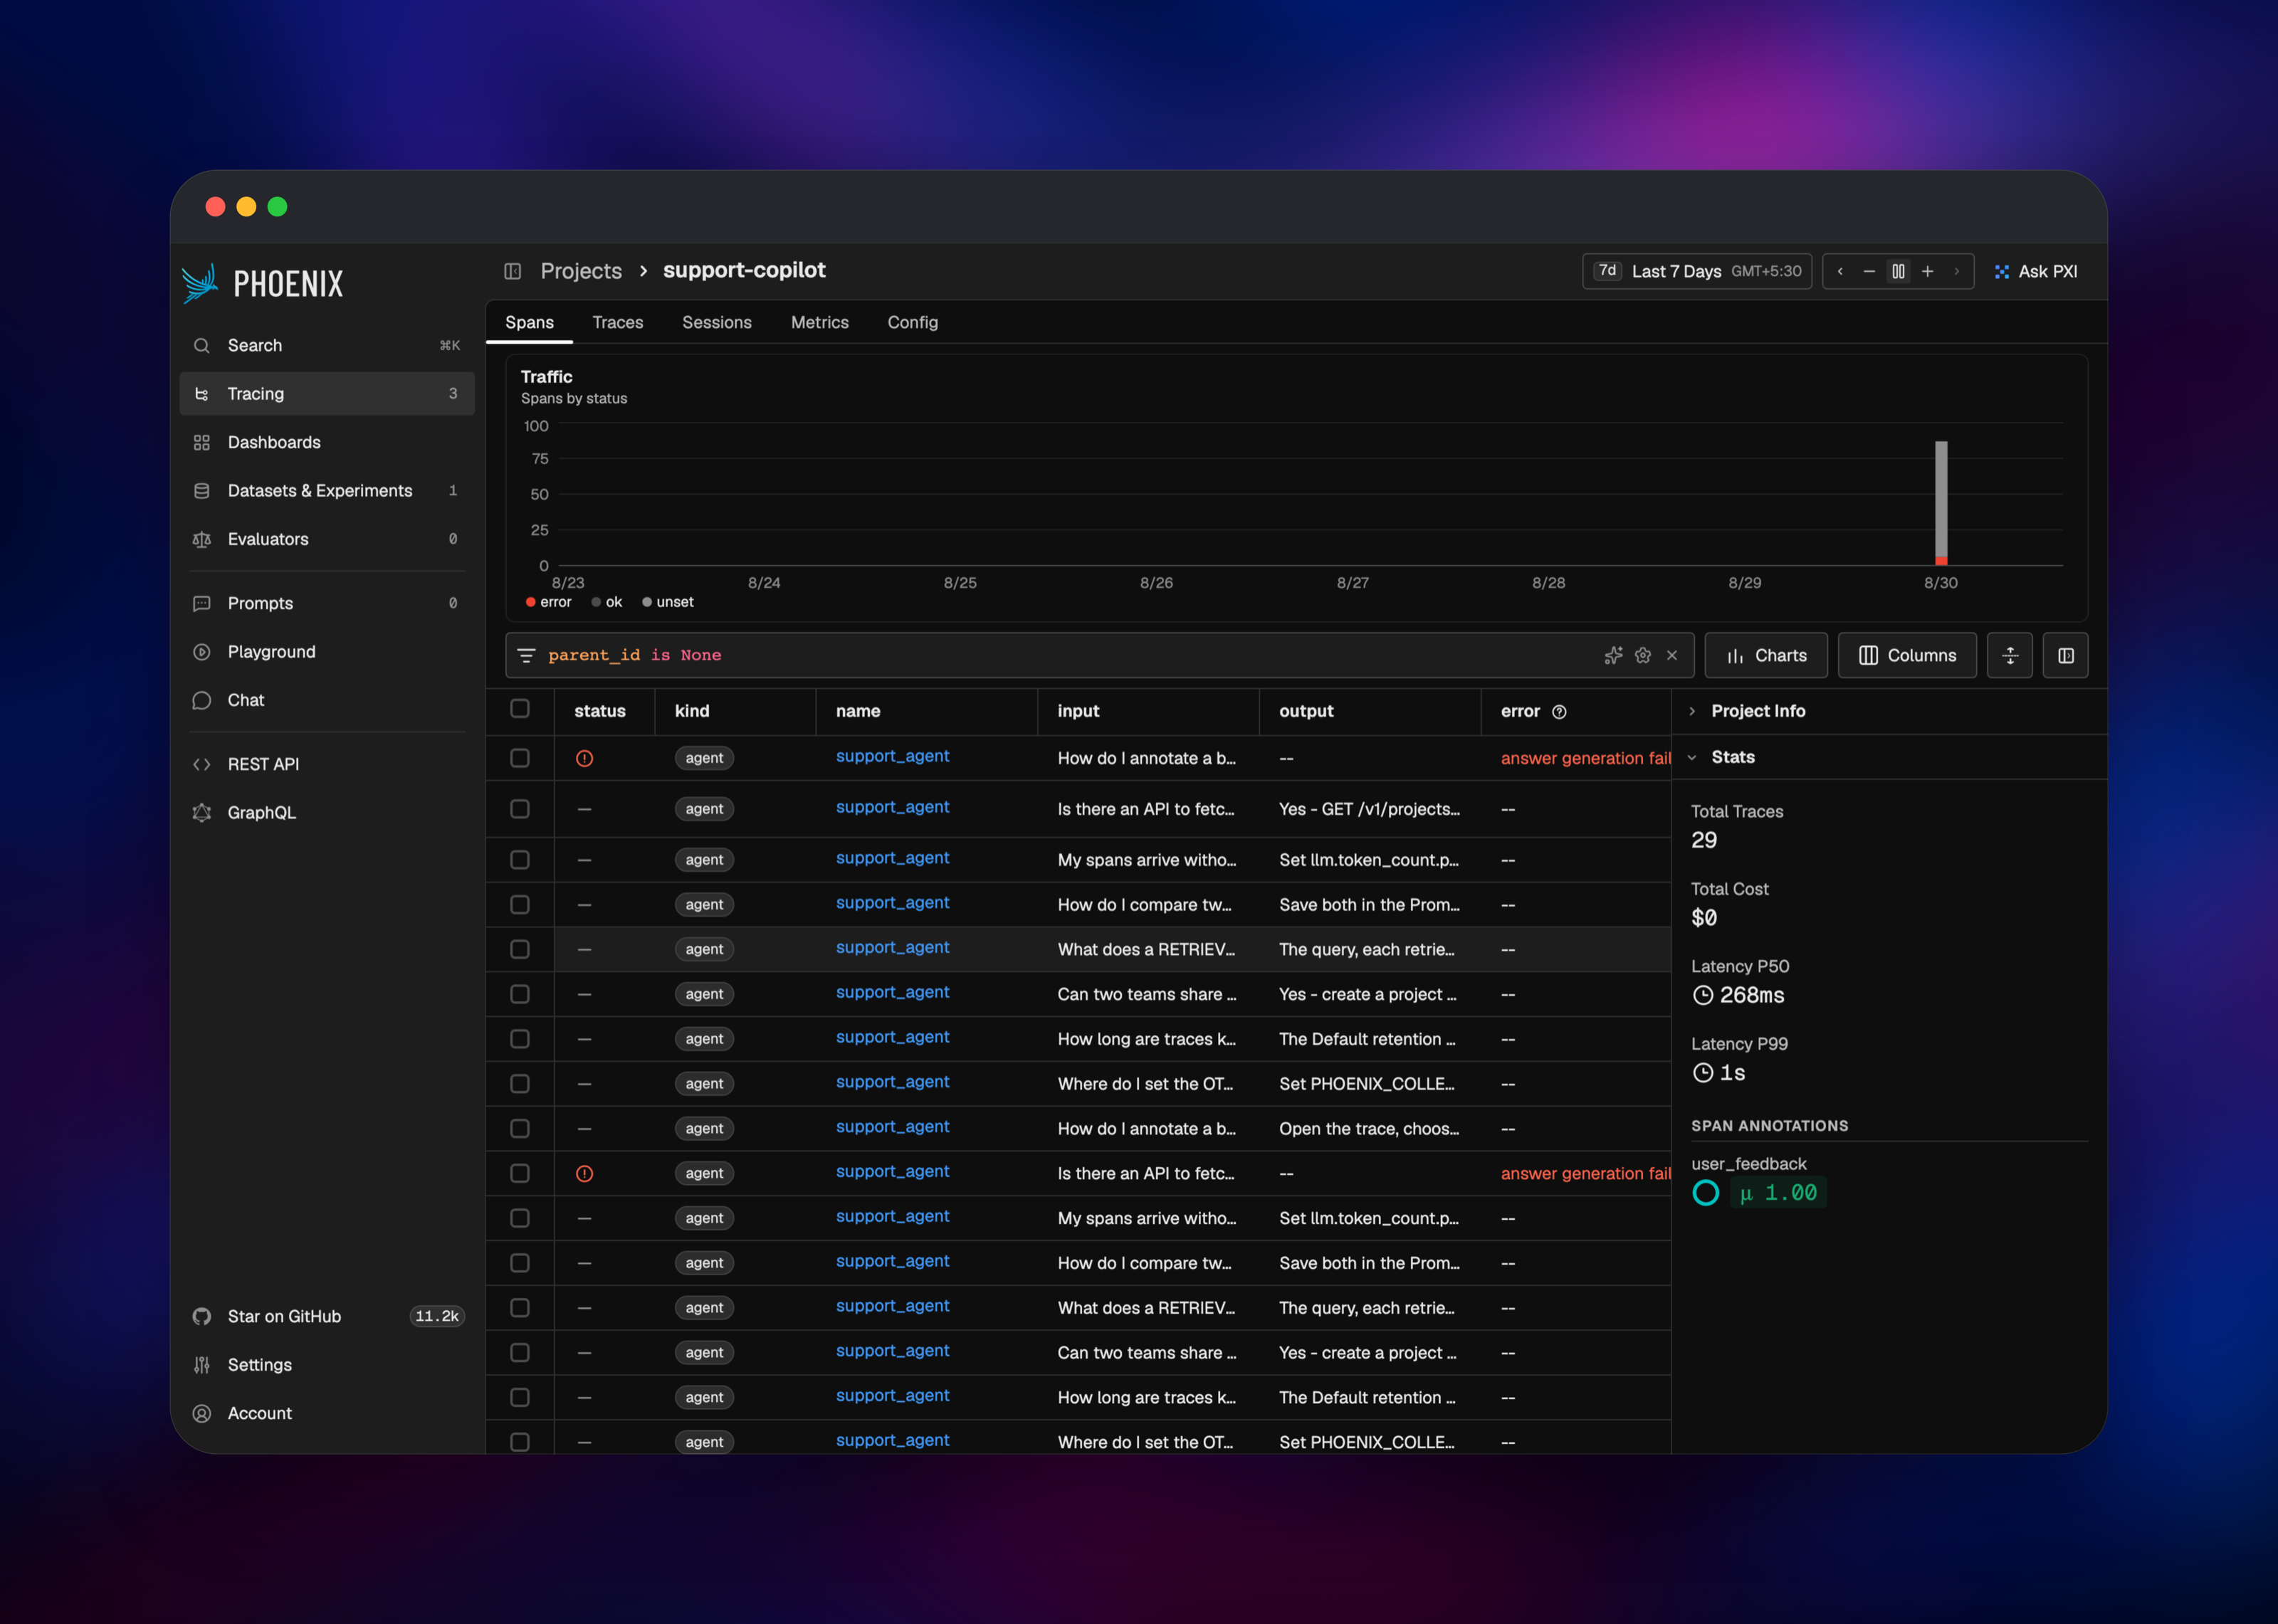
Task: Expand the Project Info section
Action: coord(1889,711)
